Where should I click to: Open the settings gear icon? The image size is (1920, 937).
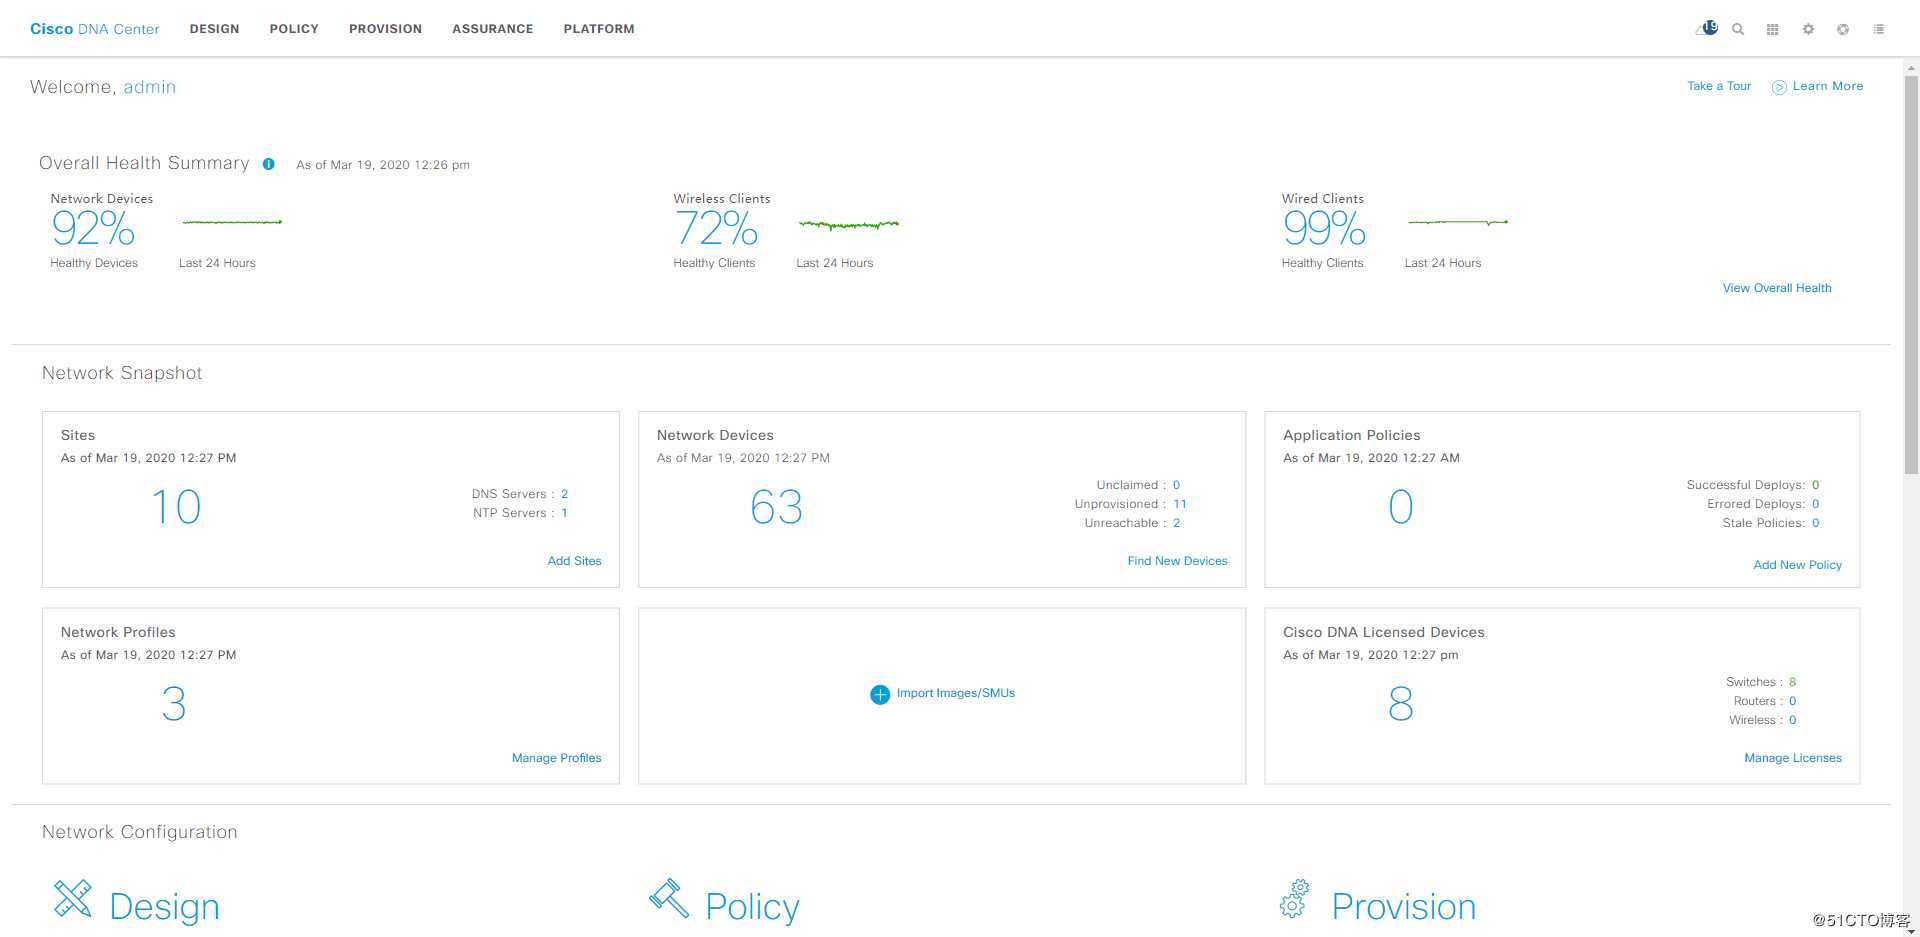click(x=1808, y=29)
